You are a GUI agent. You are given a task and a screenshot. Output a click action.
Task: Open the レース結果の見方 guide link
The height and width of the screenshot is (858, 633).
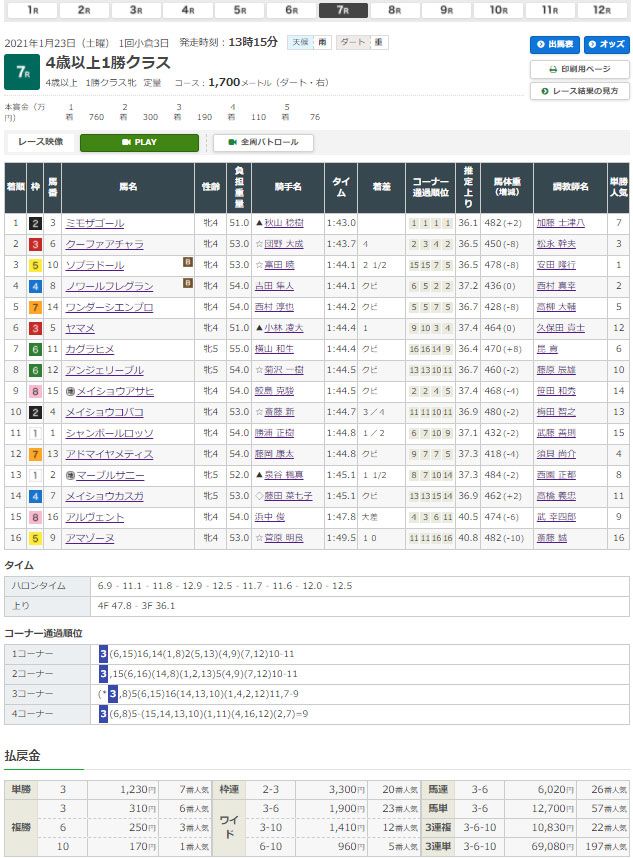(x=579, y=91)
